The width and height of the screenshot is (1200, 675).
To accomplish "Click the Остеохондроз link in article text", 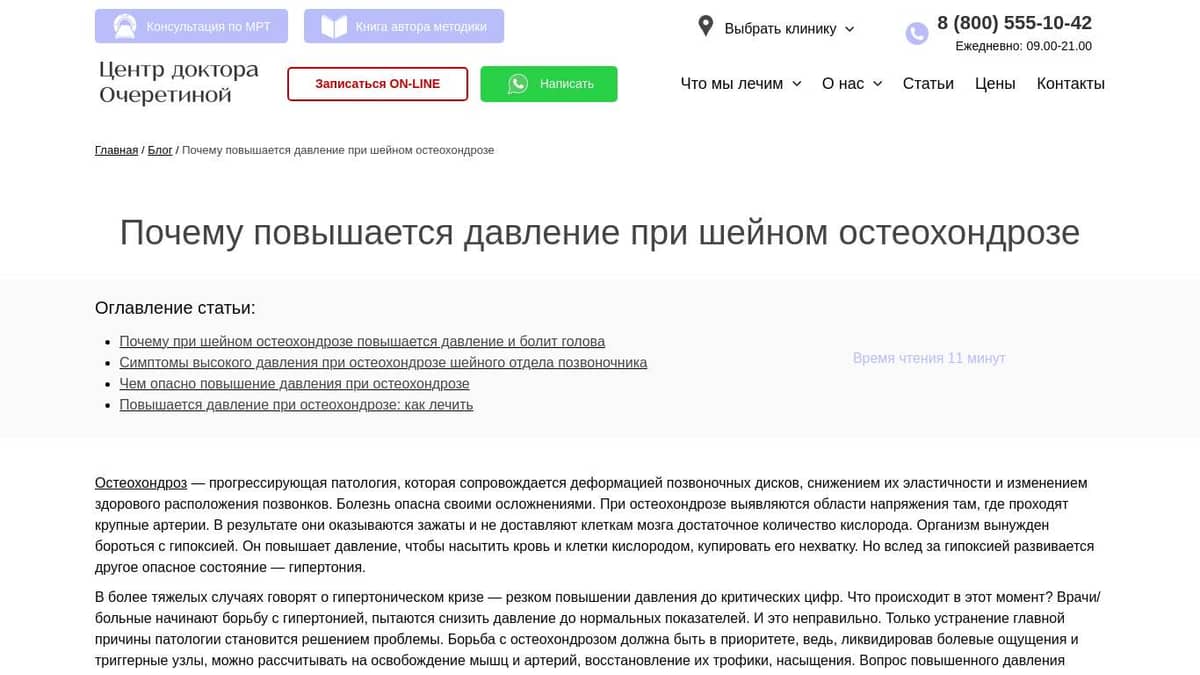I will tap(141, 483).
